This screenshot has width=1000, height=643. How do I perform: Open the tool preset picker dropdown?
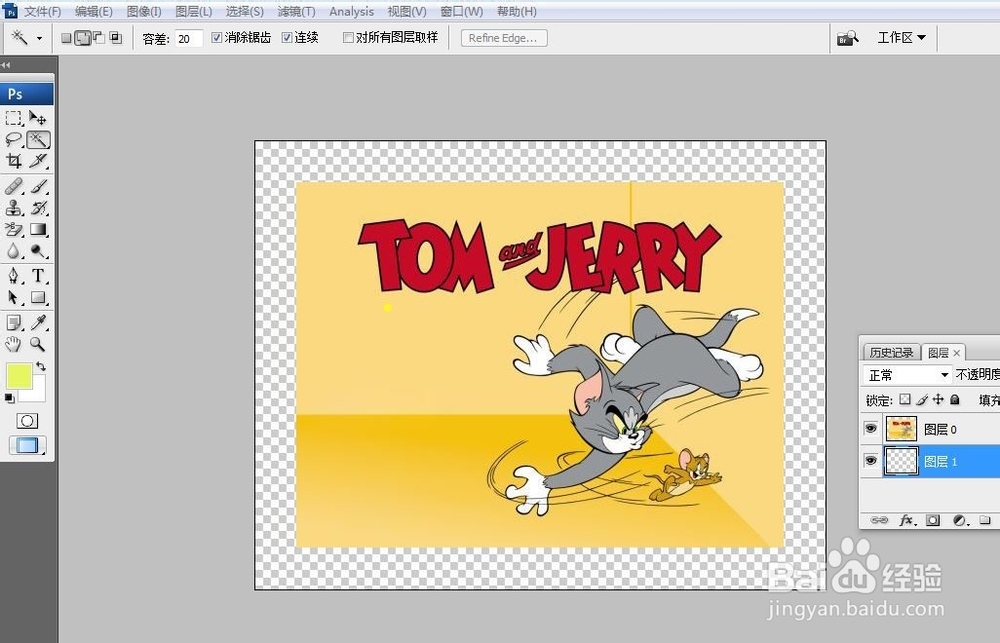(39, 38)
